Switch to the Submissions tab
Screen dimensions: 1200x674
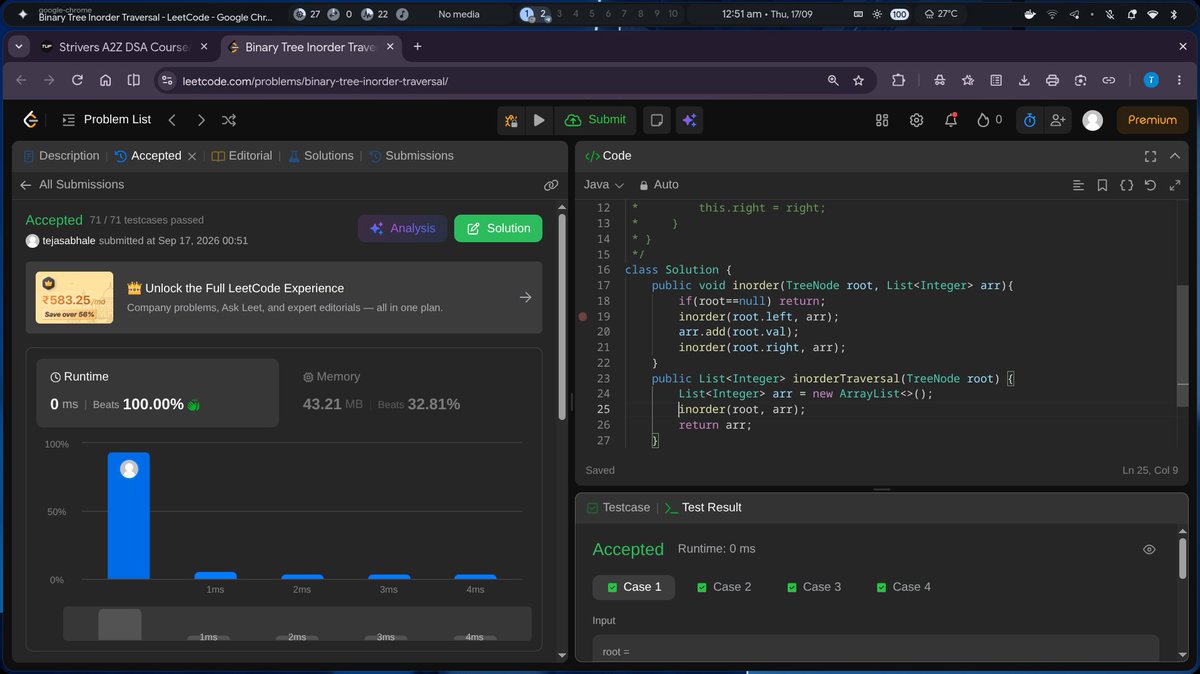click(x=411, y=156)
